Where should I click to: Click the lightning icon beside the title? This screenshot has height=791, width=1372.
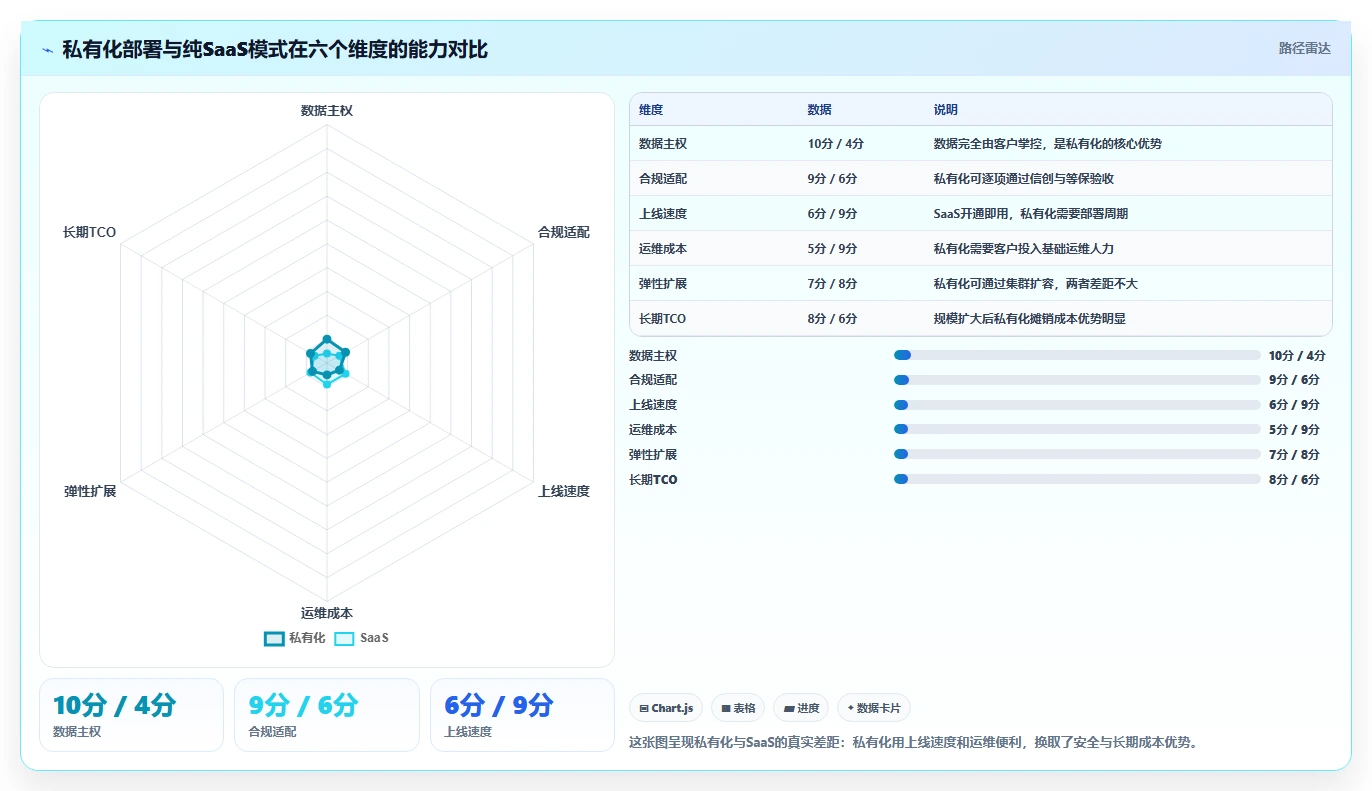48,49
